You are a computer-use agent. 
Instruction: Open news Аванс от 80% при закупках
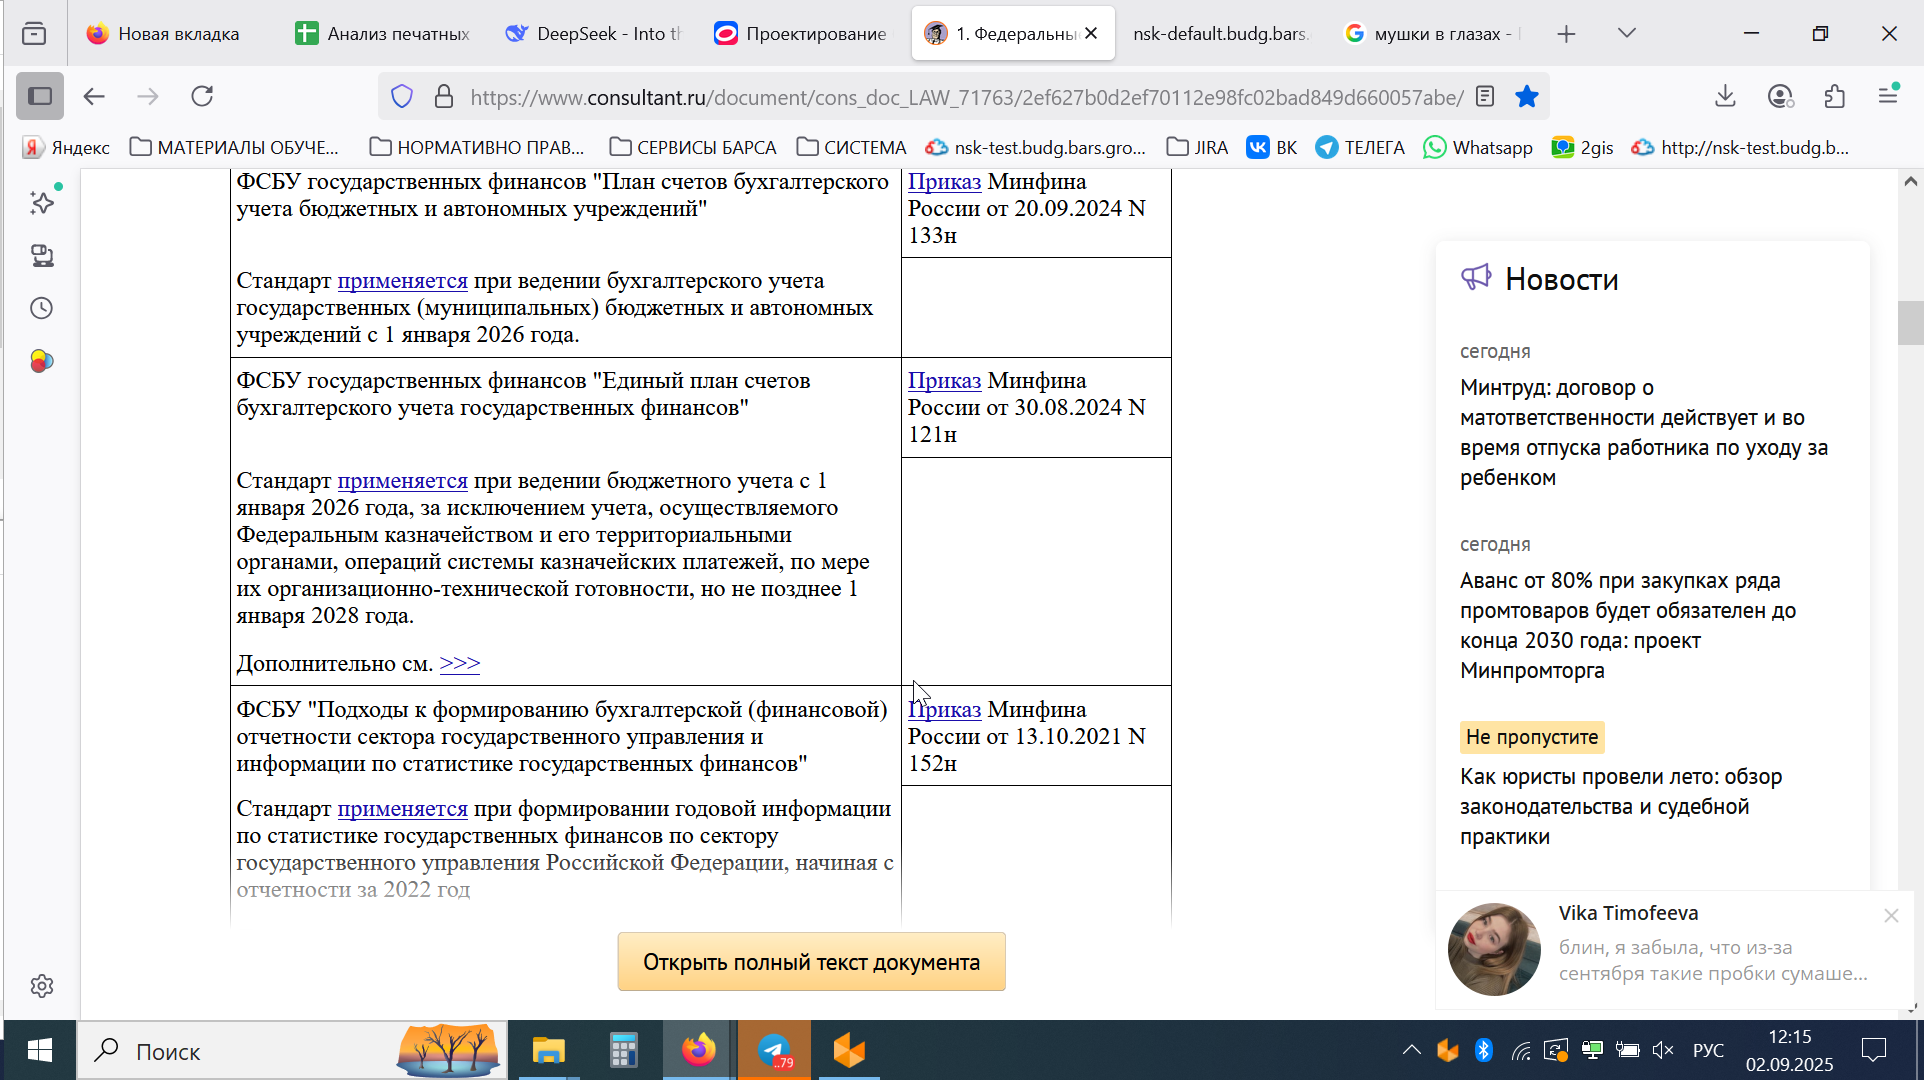(x=1628, y=625)
